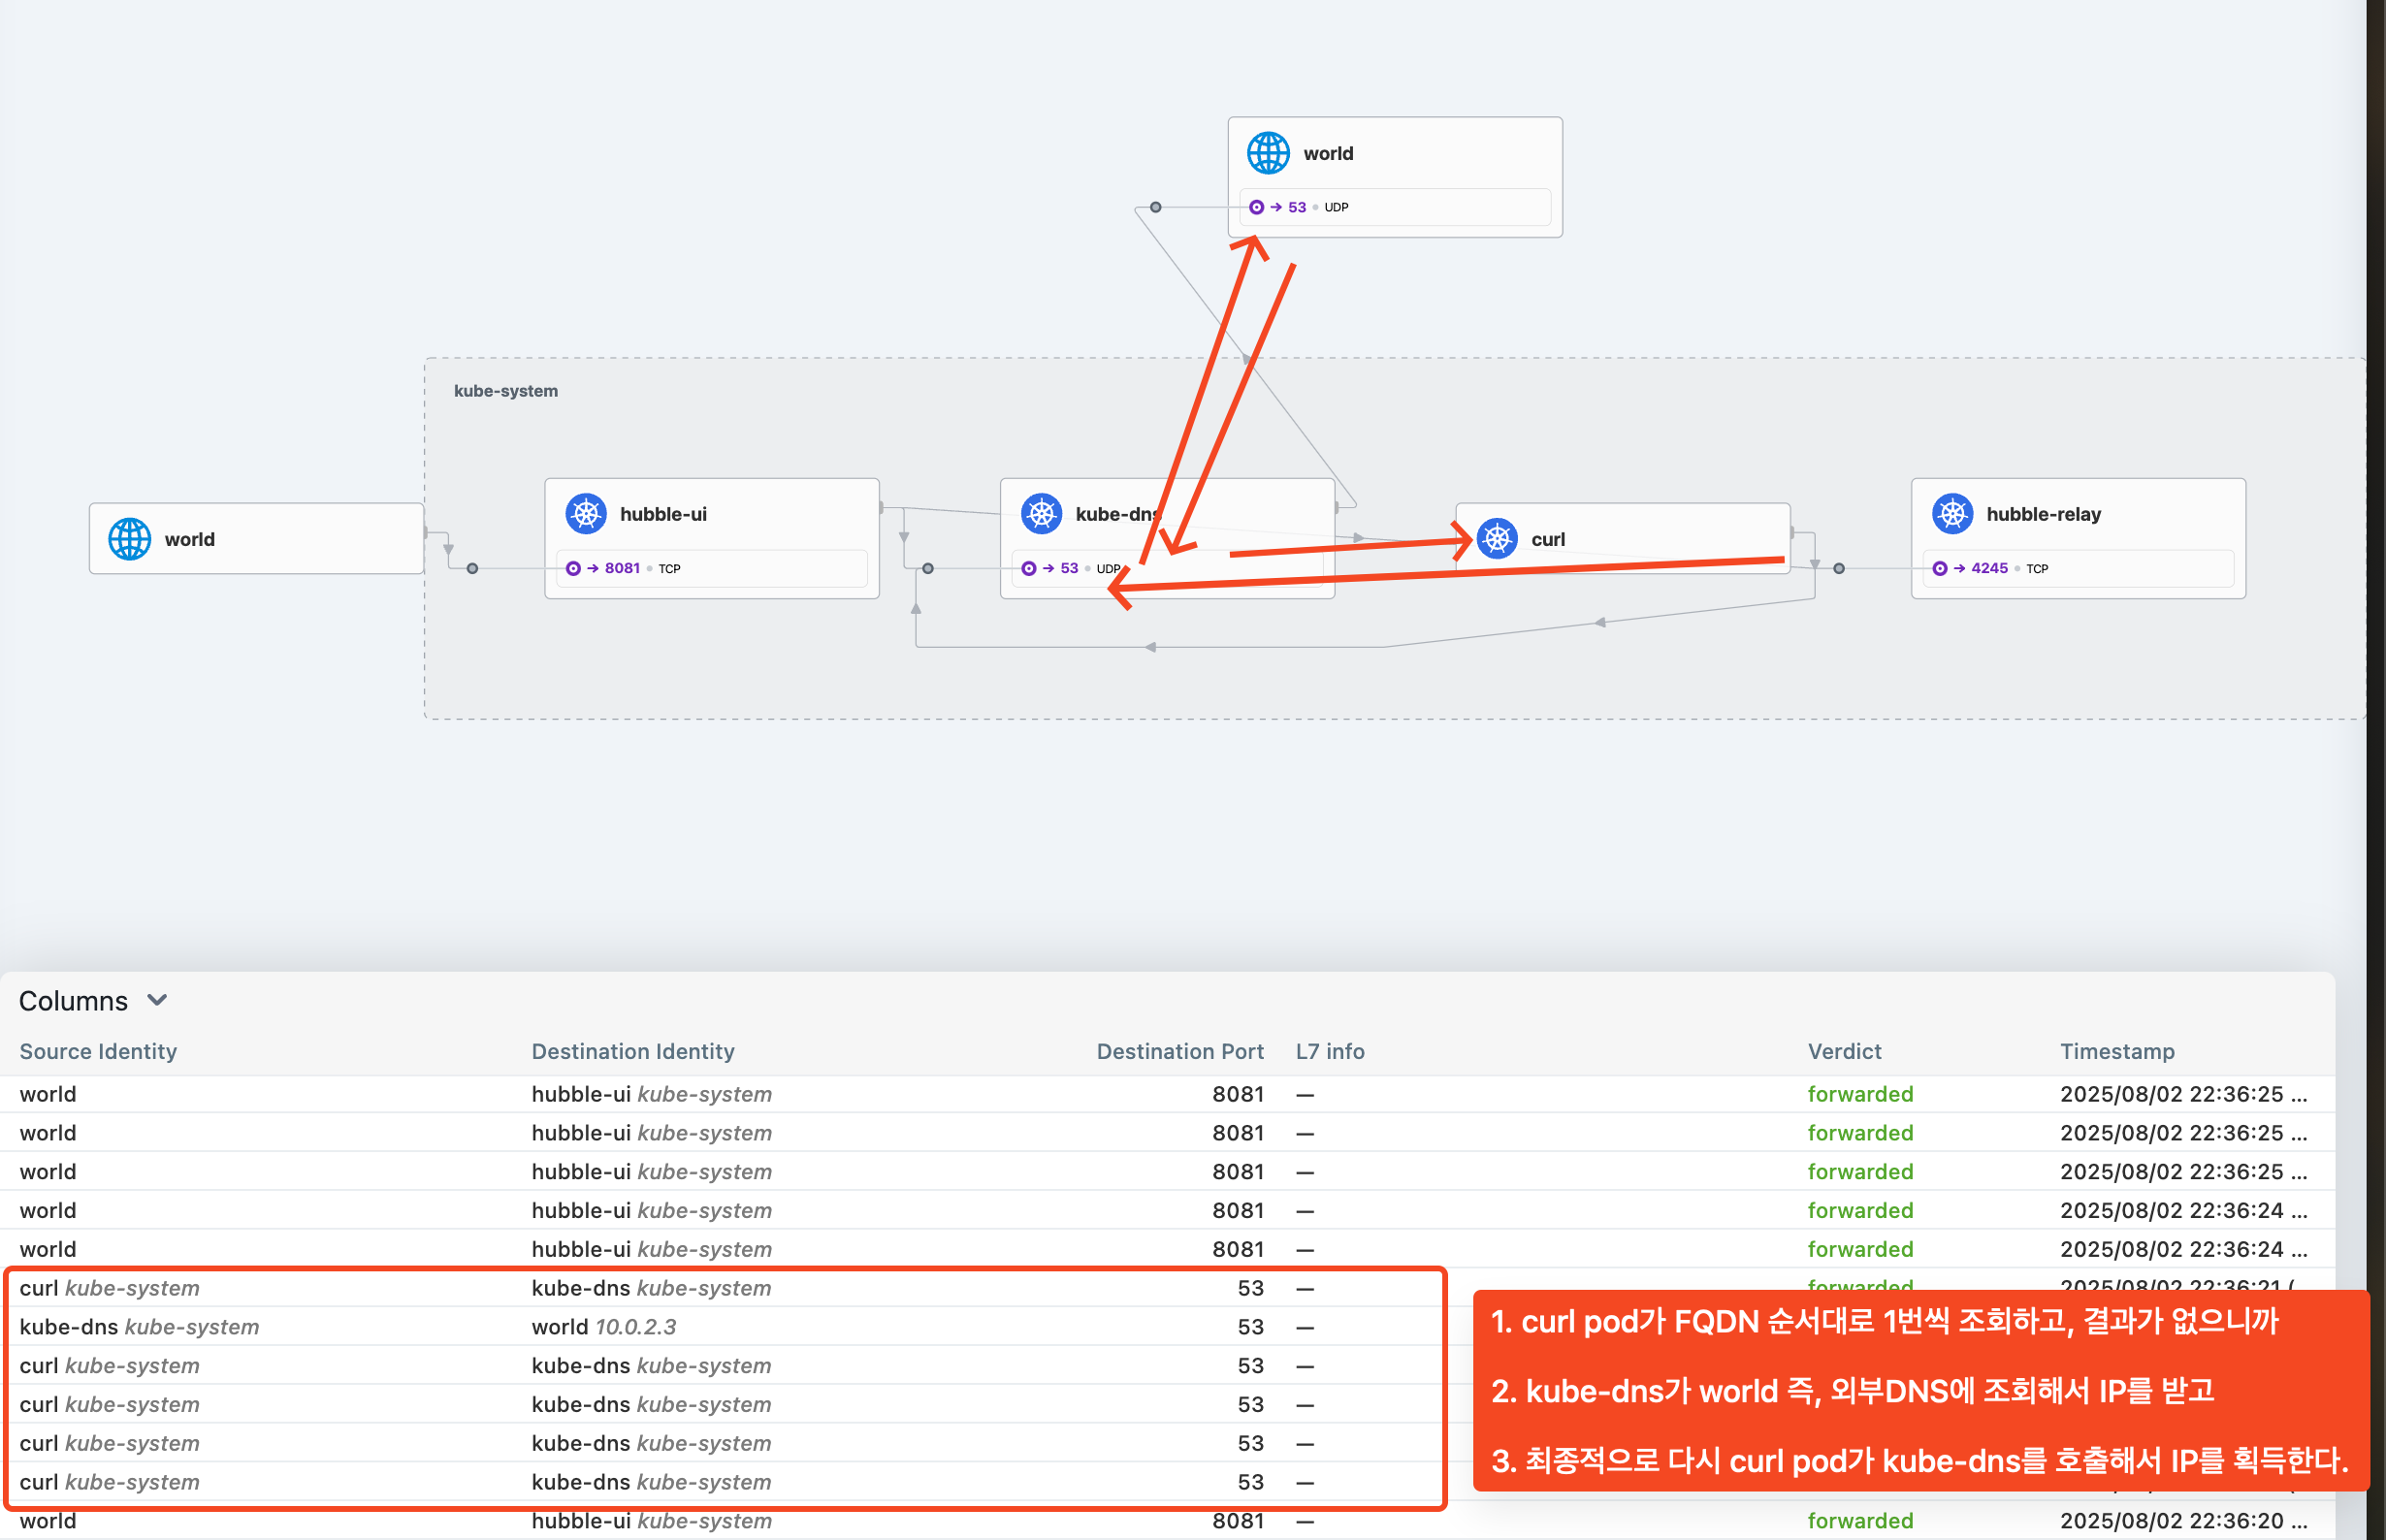2386x1540 pixels.
Task: Click the kube-dns Kubernetes wheel icon
Action: click(x=1041, y=514)
